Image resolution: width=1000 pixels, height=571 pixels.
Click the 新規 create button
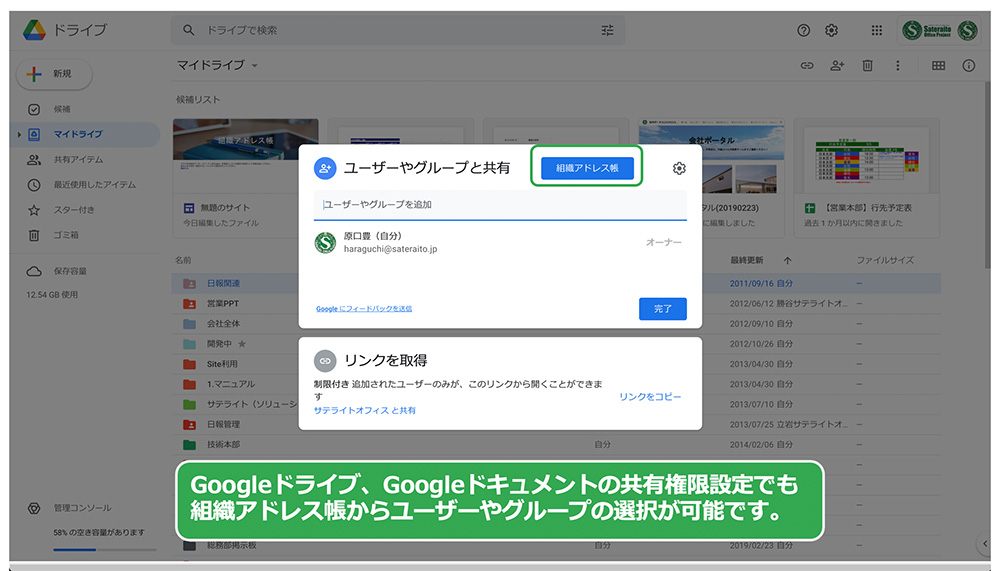coord(54,74)
